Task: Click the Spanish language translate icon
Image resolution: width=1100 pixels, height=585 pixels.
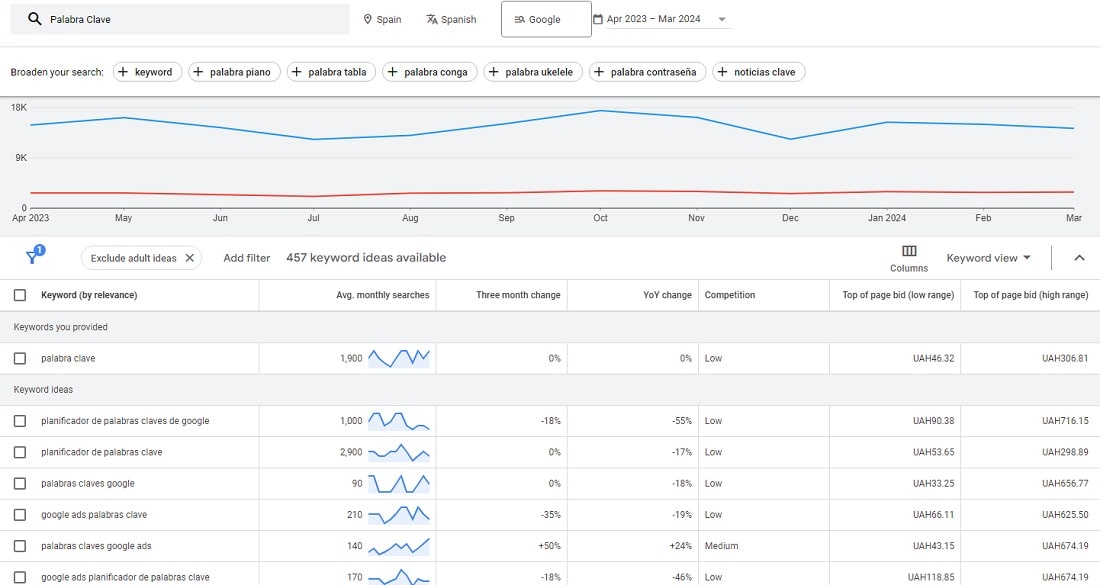Action: pos(432,20)
